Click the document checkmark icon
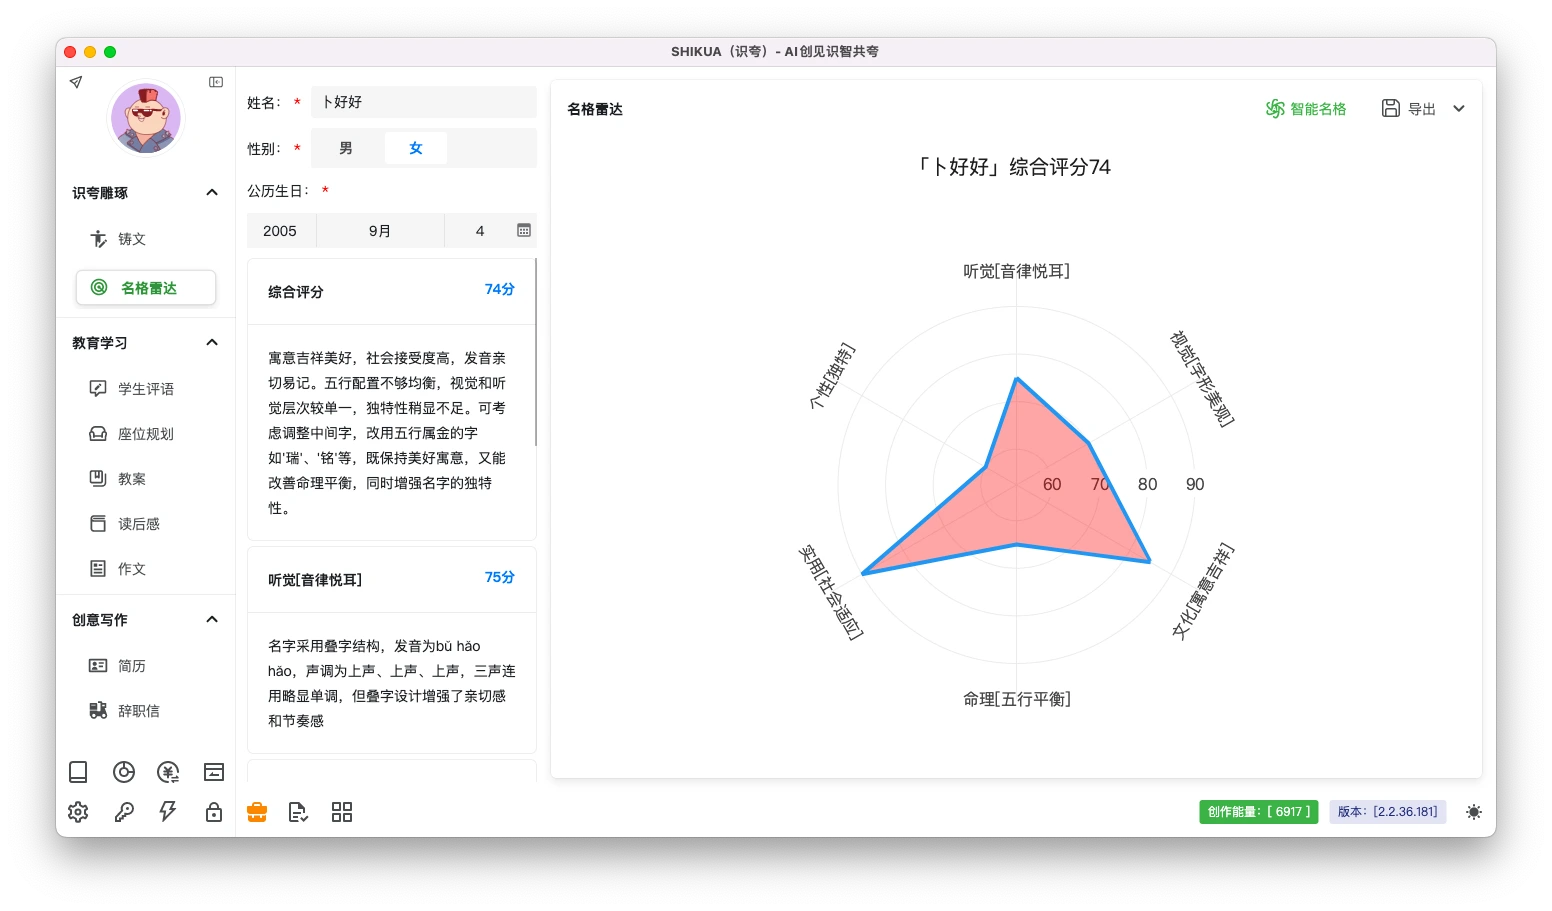Screen dimensions: 1552x911 click(x=298, y=812)
